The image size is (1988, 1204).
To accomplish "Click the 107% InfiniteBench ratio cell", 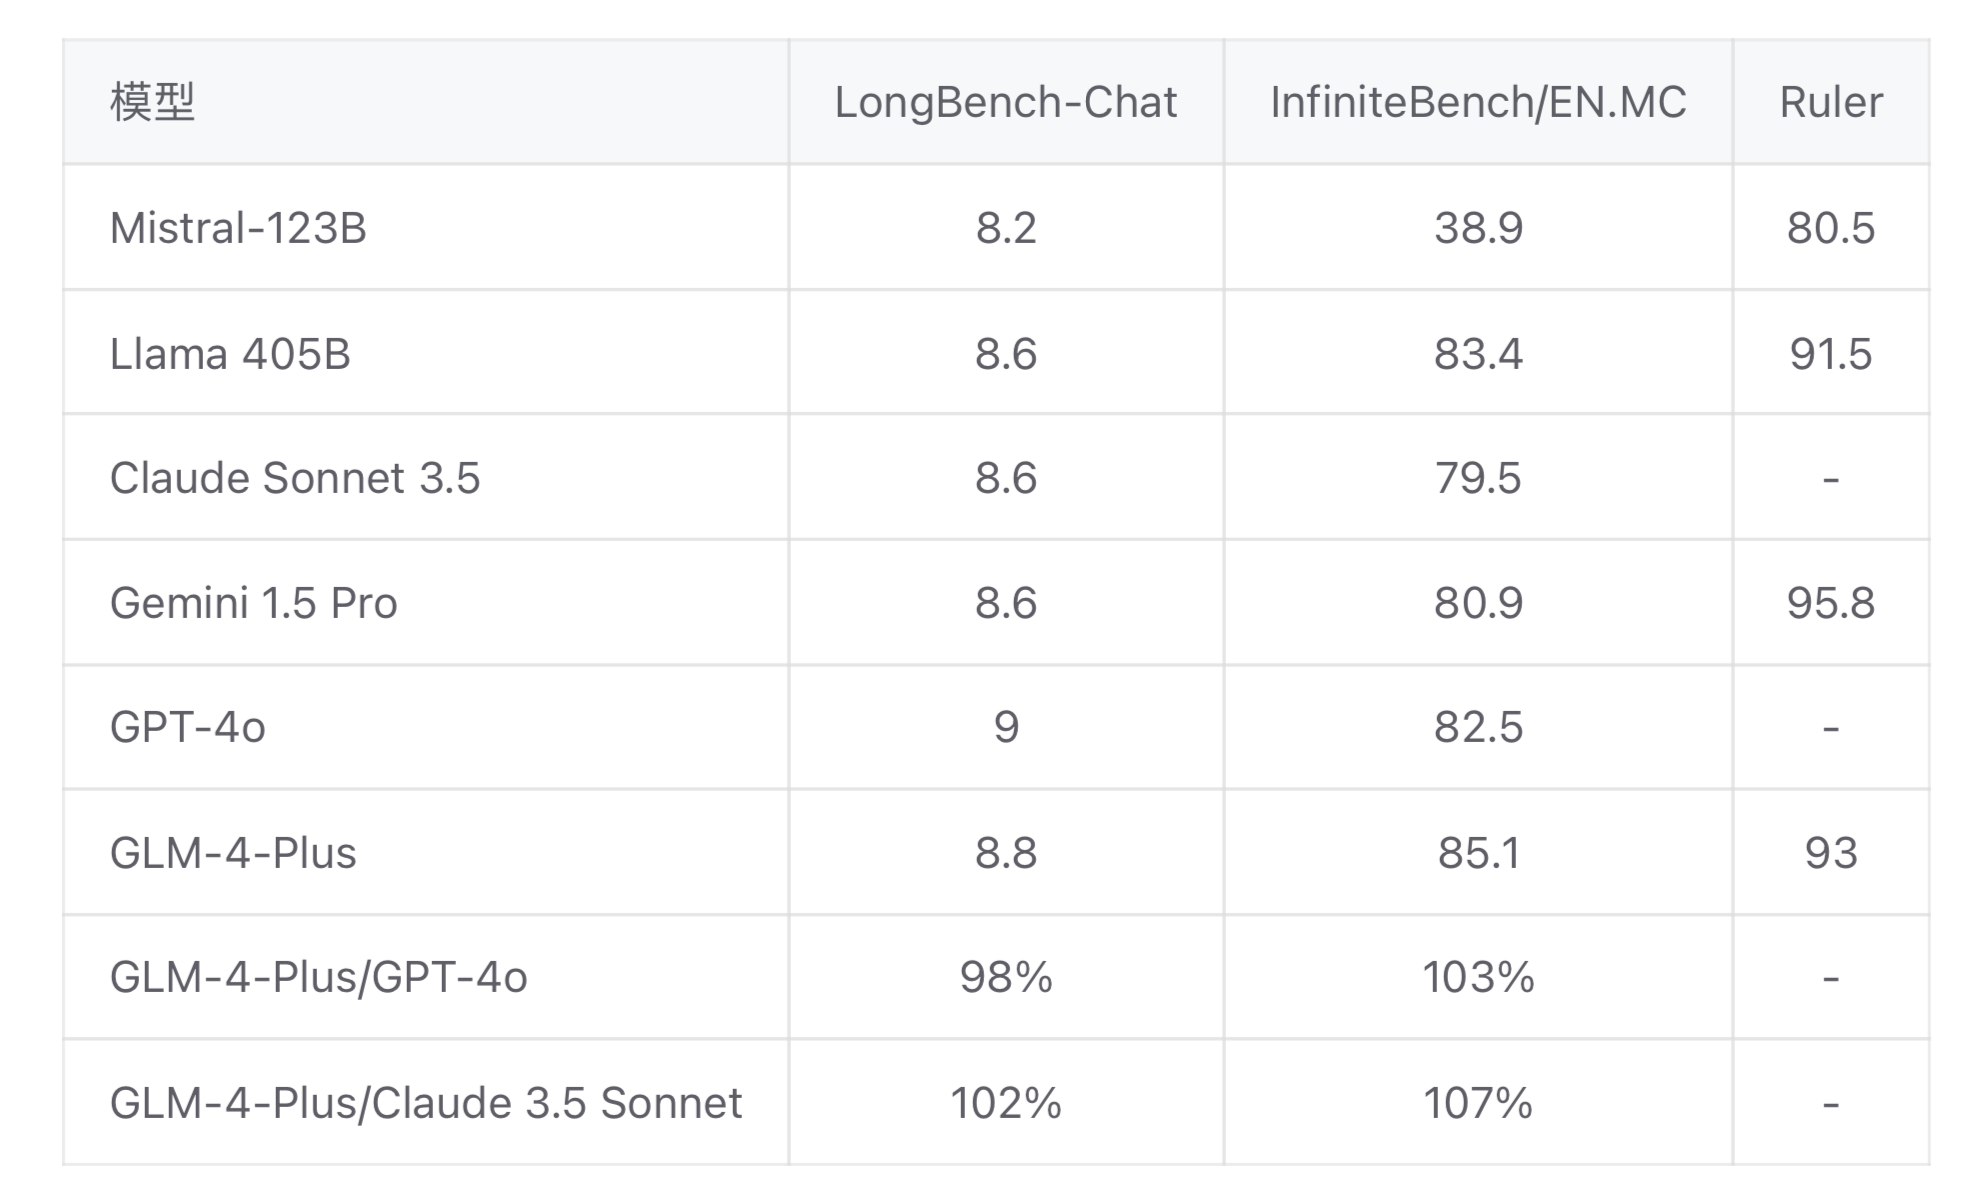I will [1478, 1103].
